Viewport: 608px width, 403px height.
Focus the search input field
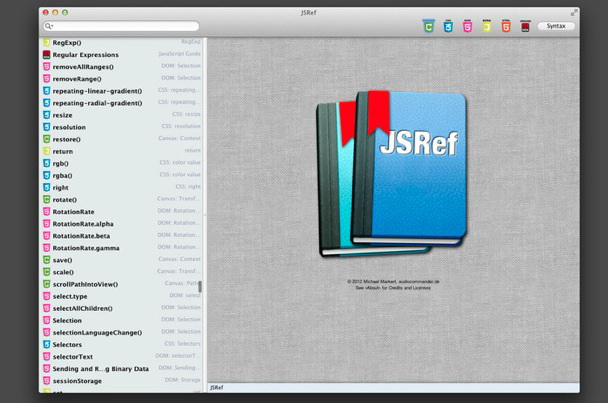121,26
